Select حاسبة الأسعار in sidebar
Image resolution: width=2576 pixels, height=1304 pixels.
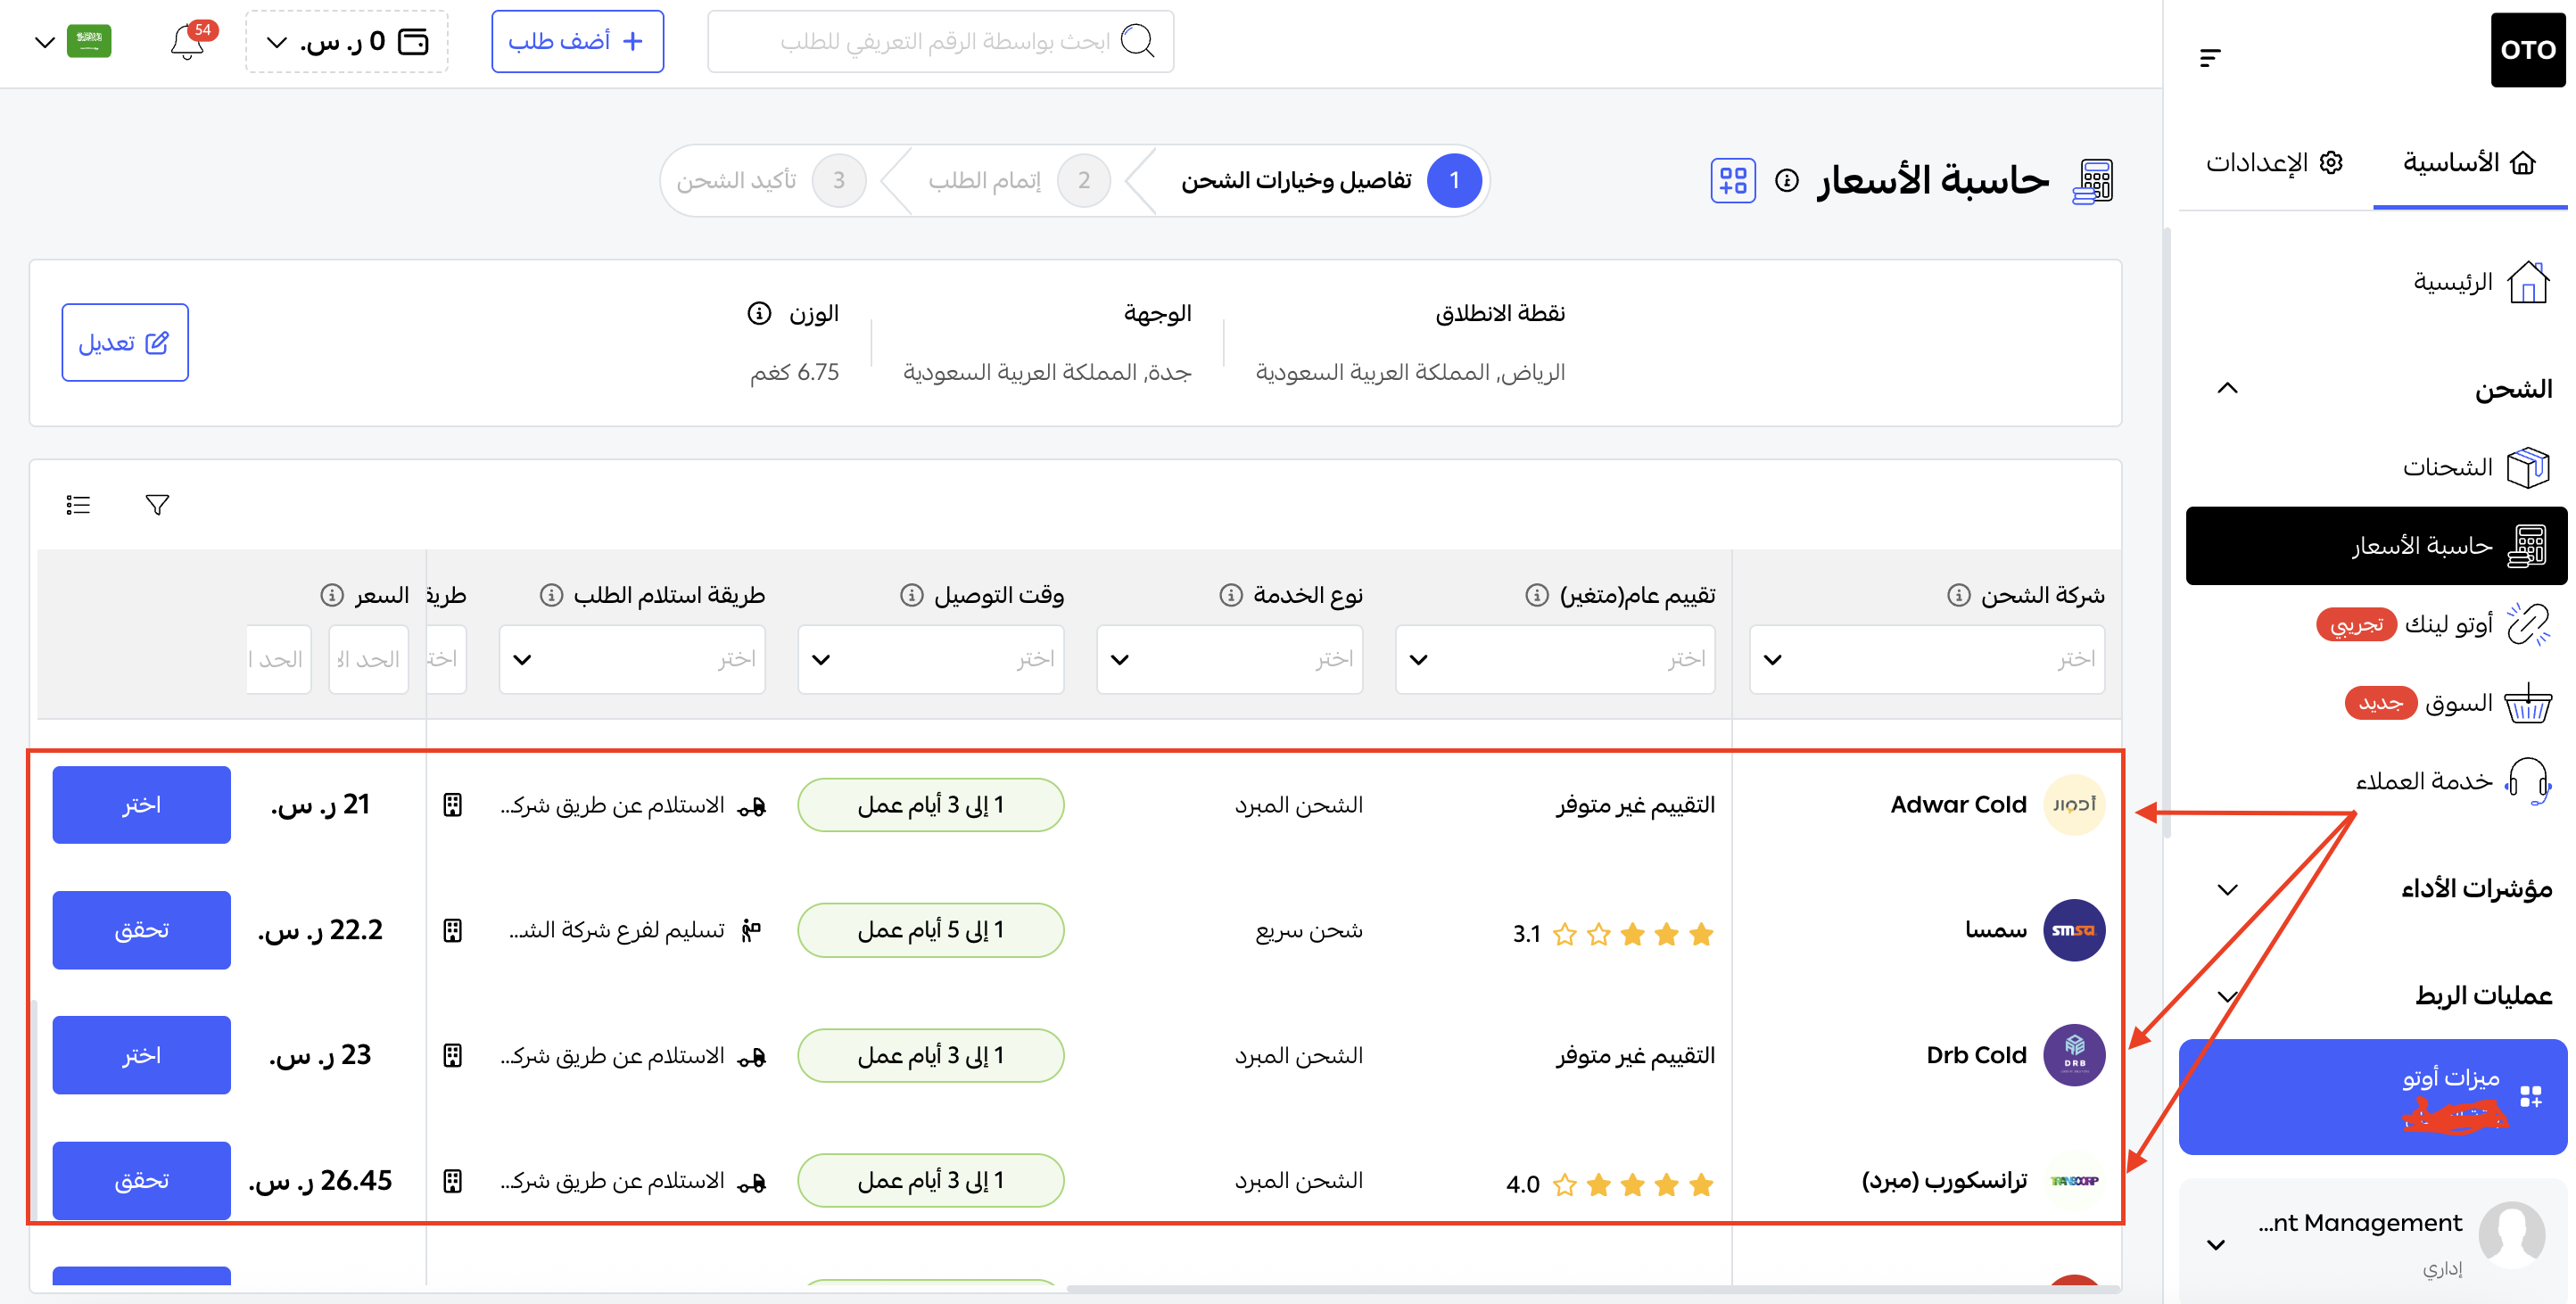tap(2376, 546)
